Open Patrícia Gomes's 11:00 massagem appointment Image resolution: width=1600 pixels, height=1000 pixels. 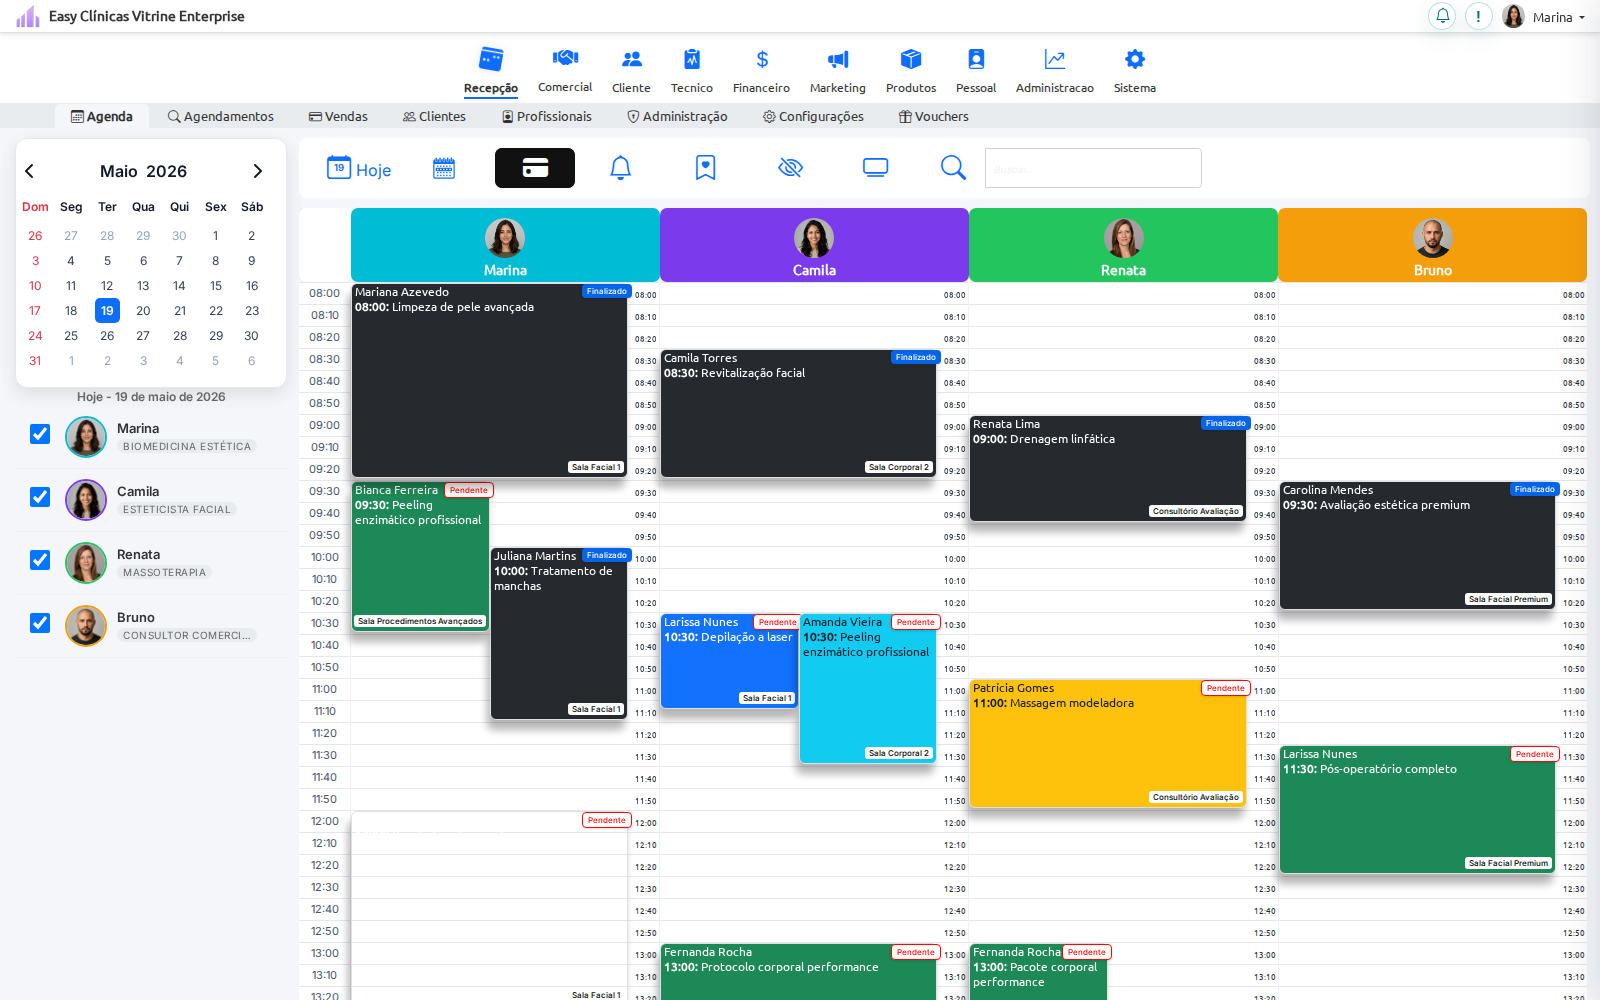[1108, 743]
